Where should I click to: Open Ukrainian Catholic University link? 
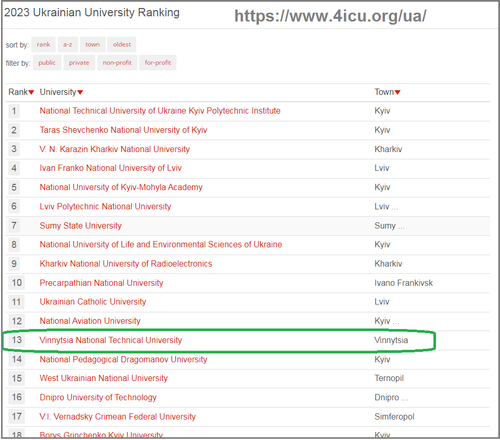pos(93,302)
